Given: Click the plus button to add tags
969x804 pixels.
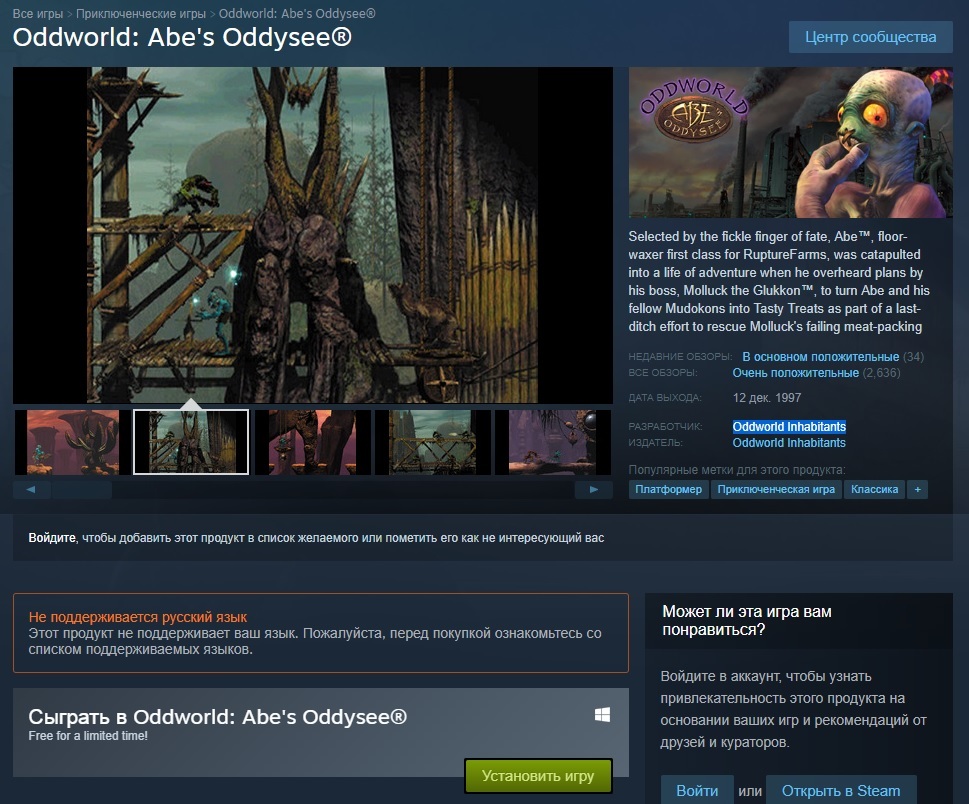Looking at the screenshot, I should [918, 489].
